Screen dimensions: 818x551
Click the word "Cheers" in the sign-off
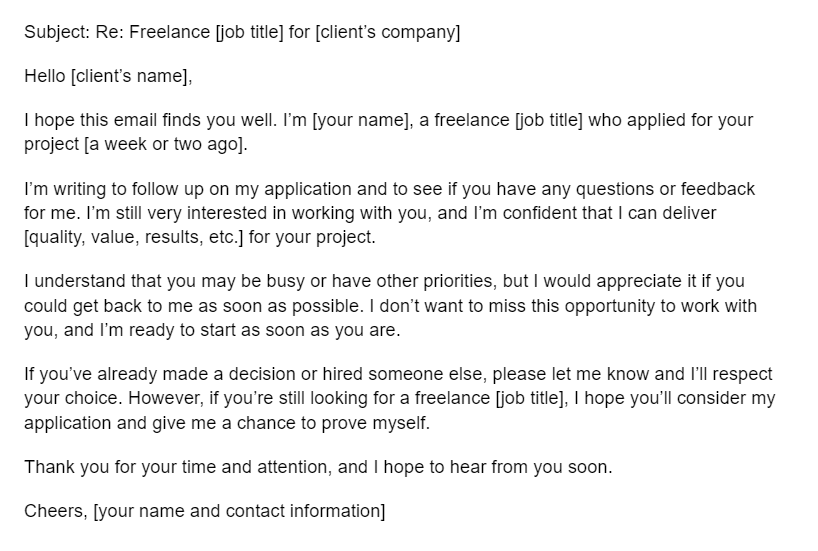53,510
